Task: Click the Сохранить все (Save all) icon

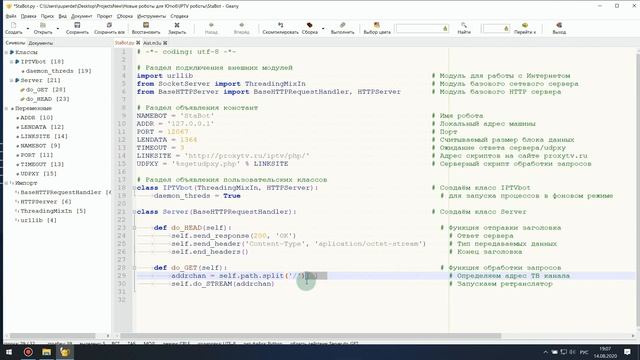Action: click(109, 25)
